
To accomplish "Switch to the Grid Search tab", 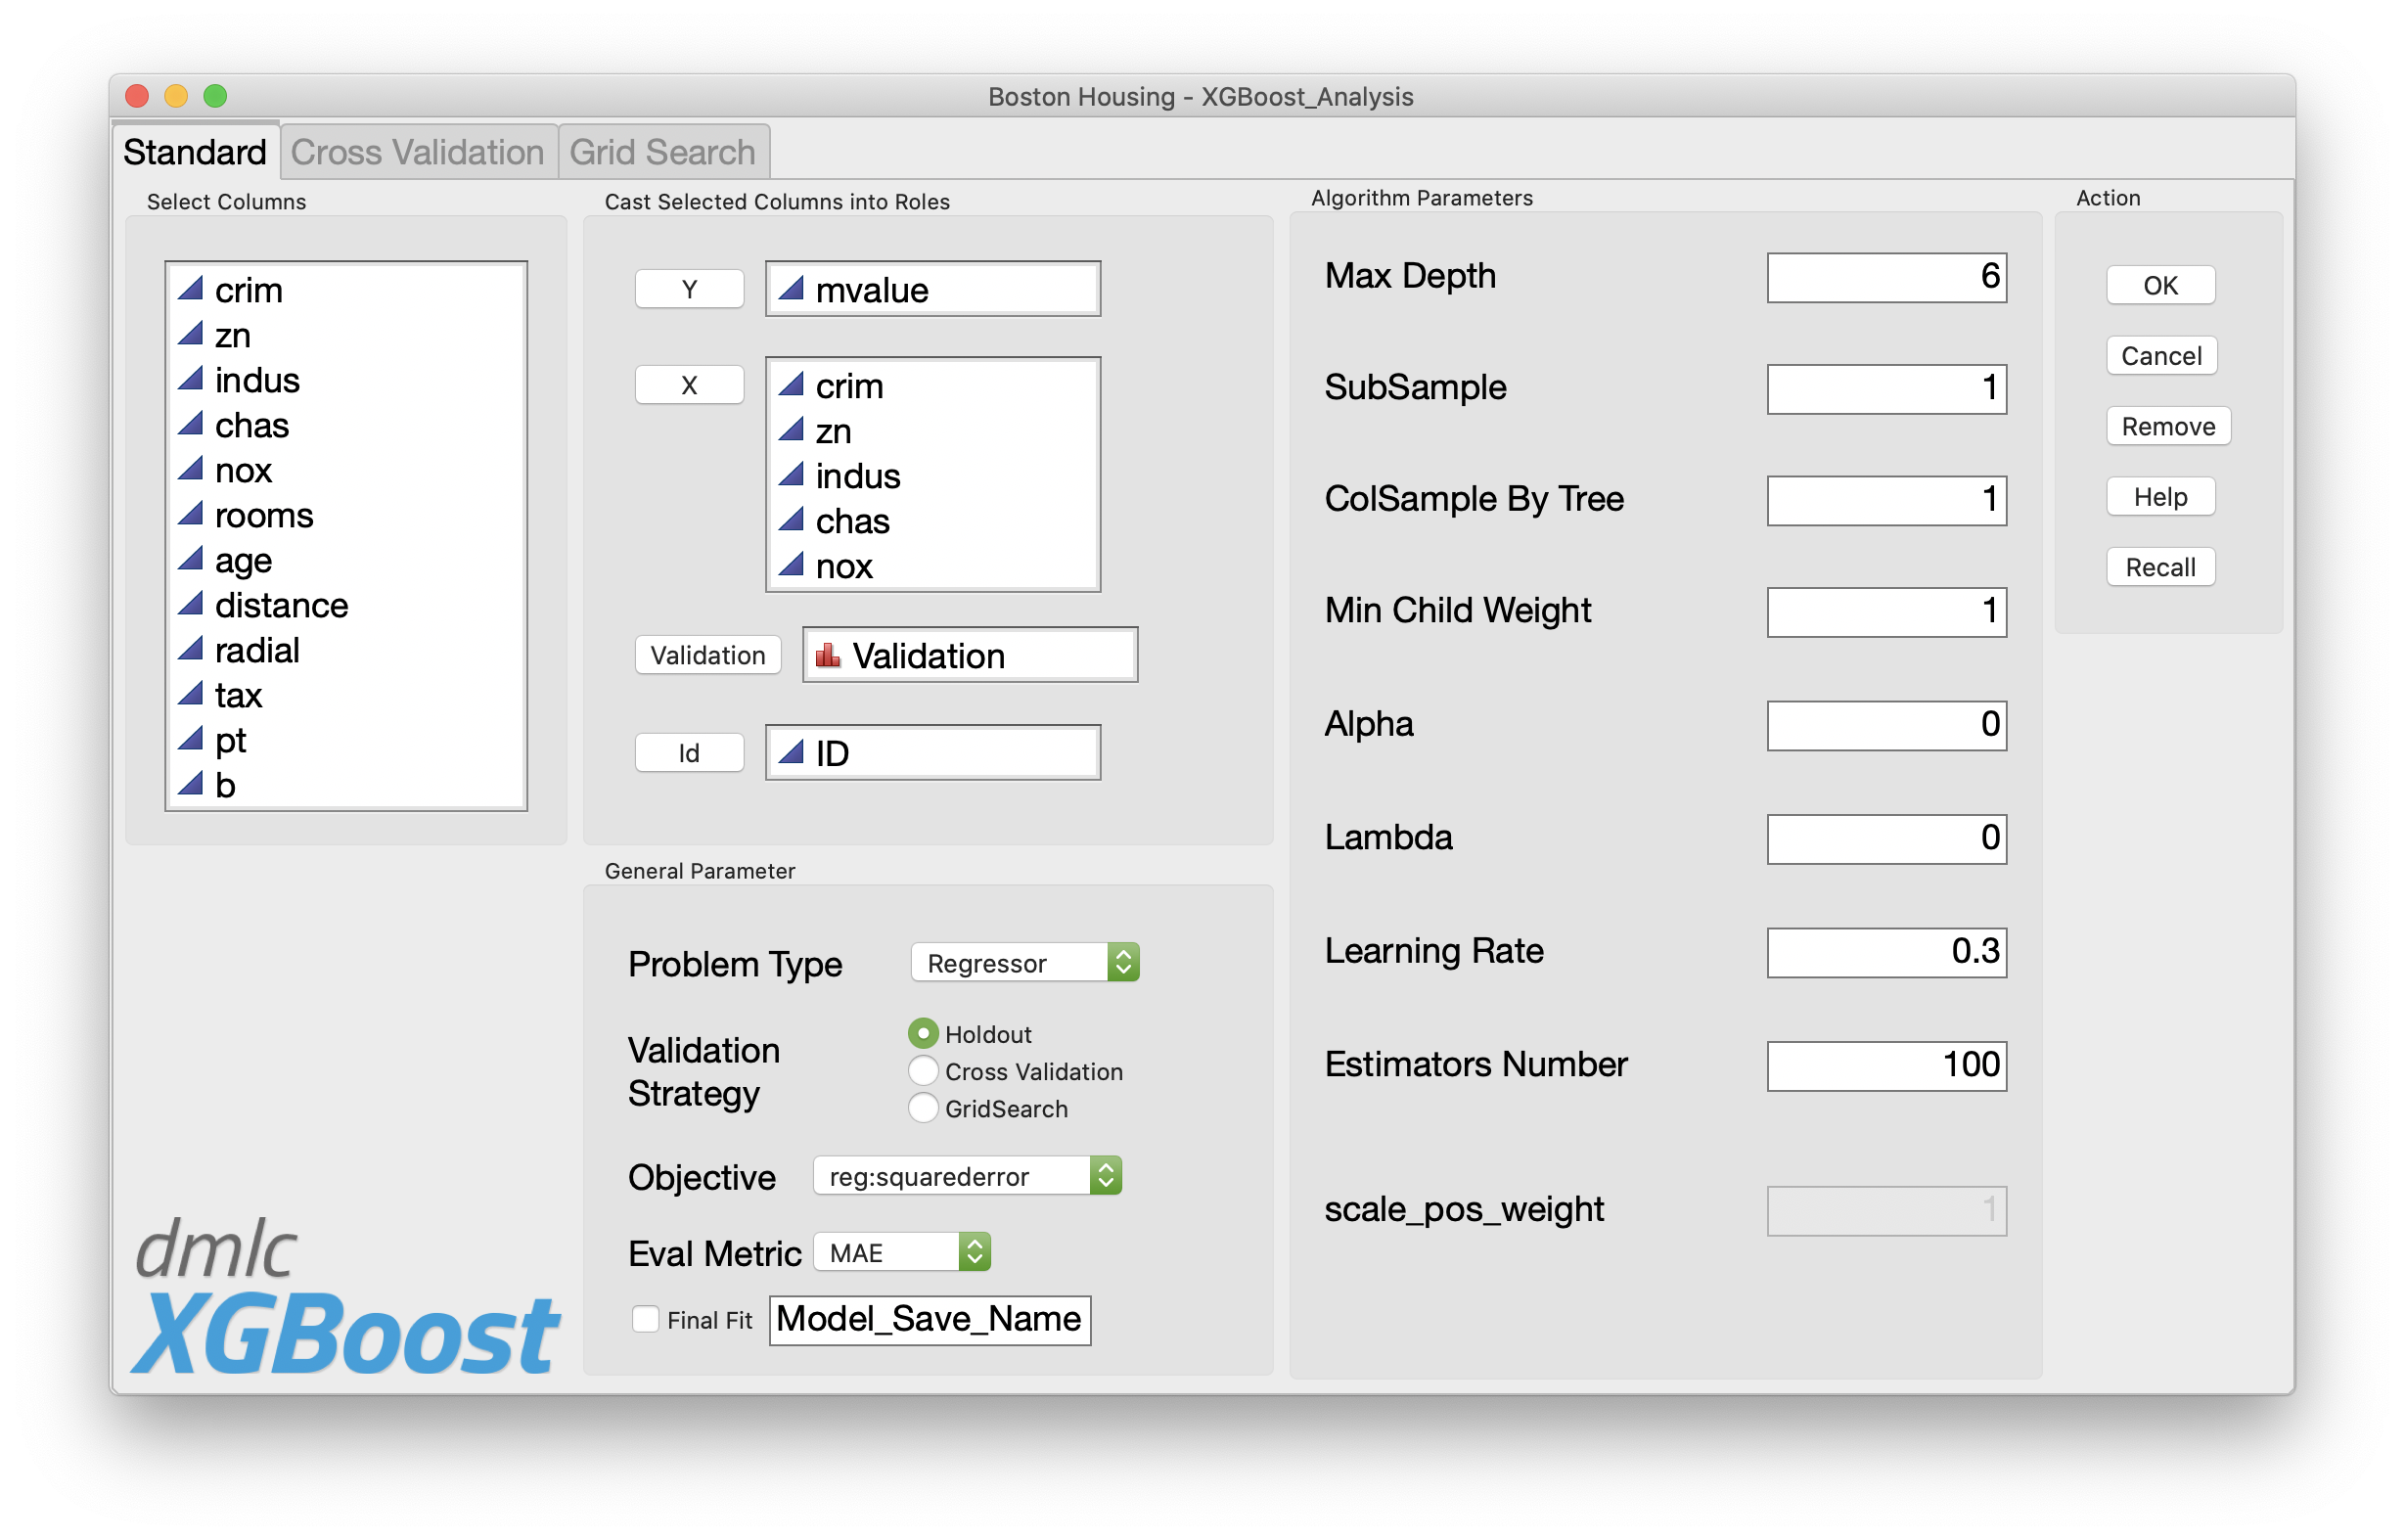I will tap(662, 152).
